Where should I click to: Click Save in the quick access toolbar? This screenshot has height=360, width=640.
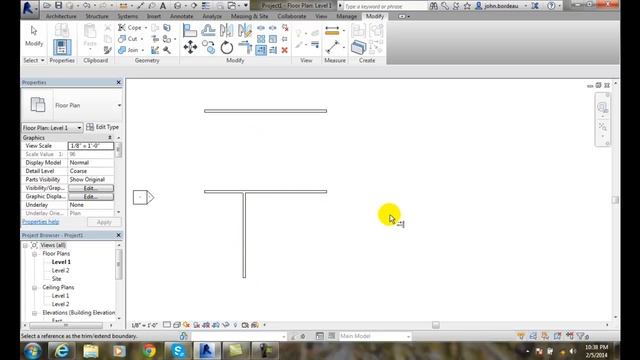[x=59, y=6]
